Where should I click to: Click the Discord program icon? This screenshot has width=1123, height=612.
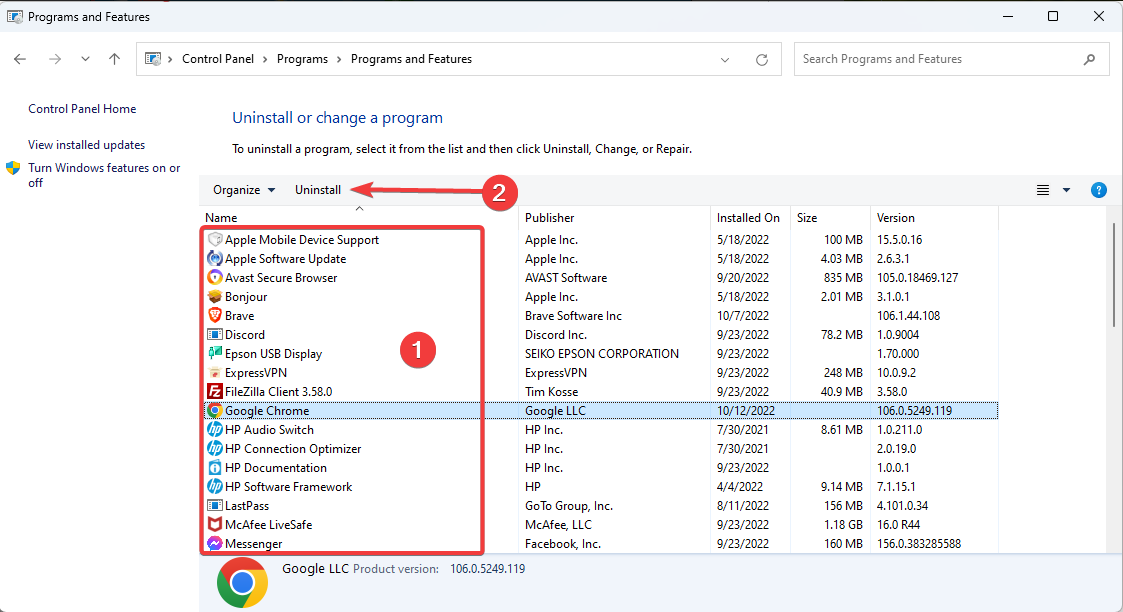point(215,334)
